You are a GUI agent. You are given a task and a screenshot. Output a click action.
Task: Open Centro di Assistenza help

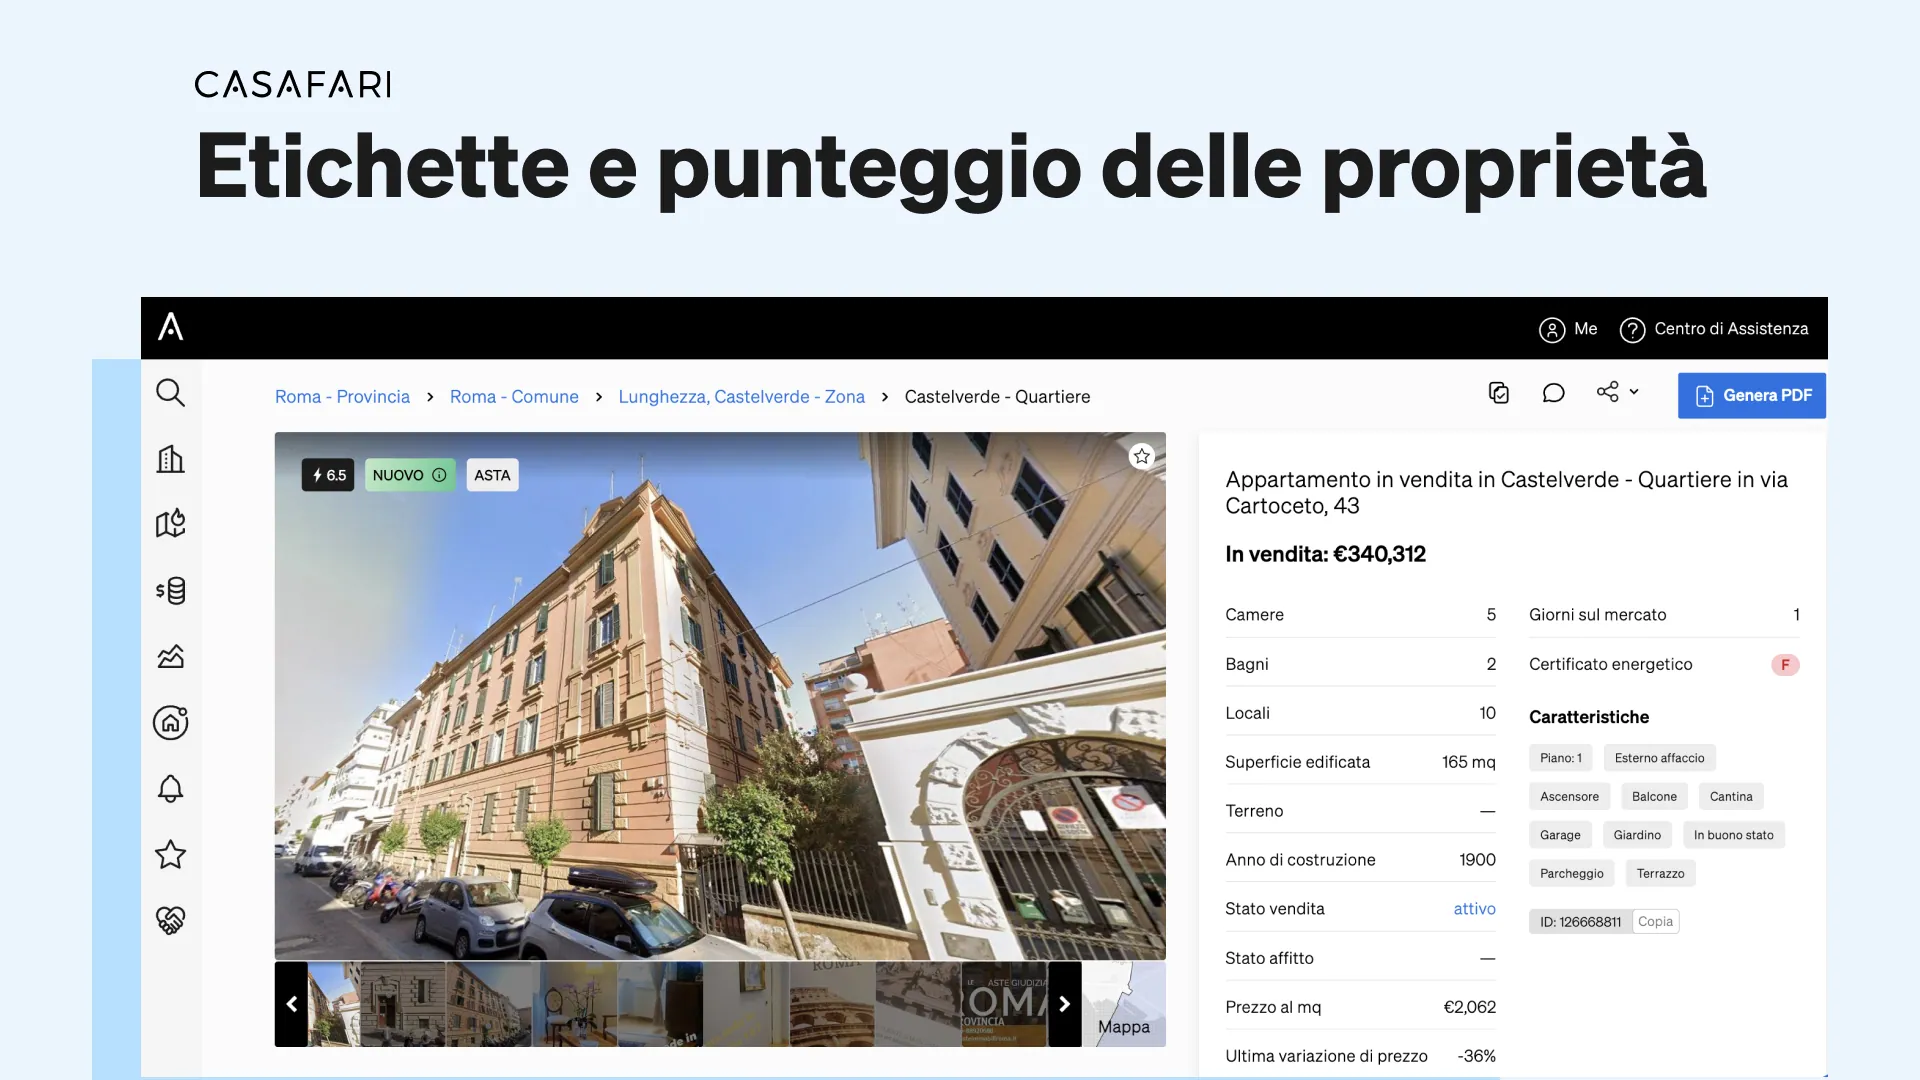pos(1714,329)
